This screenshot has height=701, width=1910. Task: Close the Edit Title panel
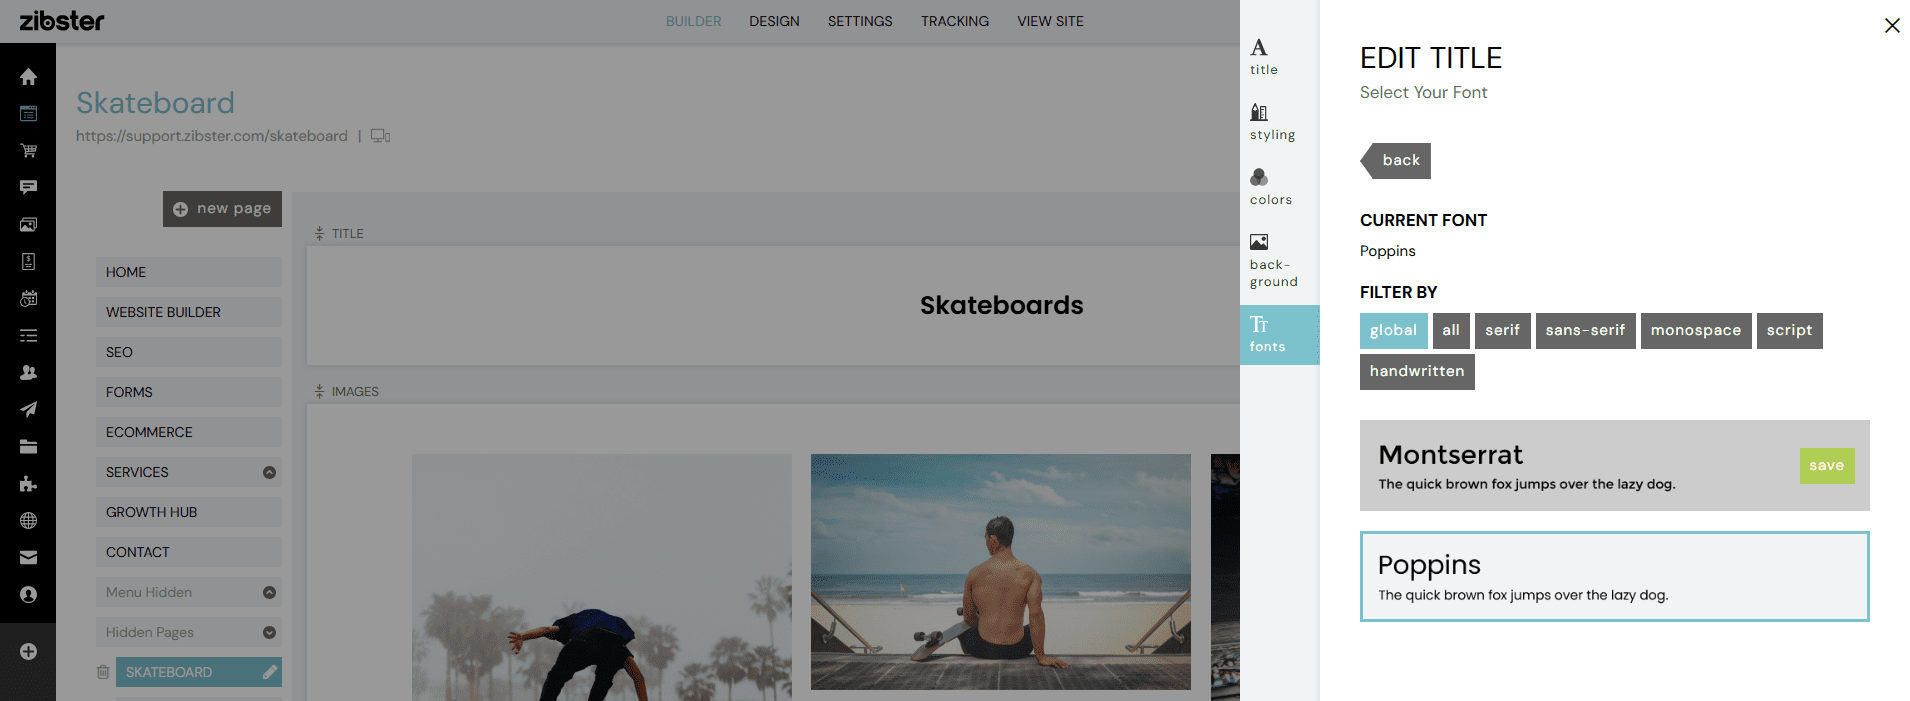(x=1892, y=25)
